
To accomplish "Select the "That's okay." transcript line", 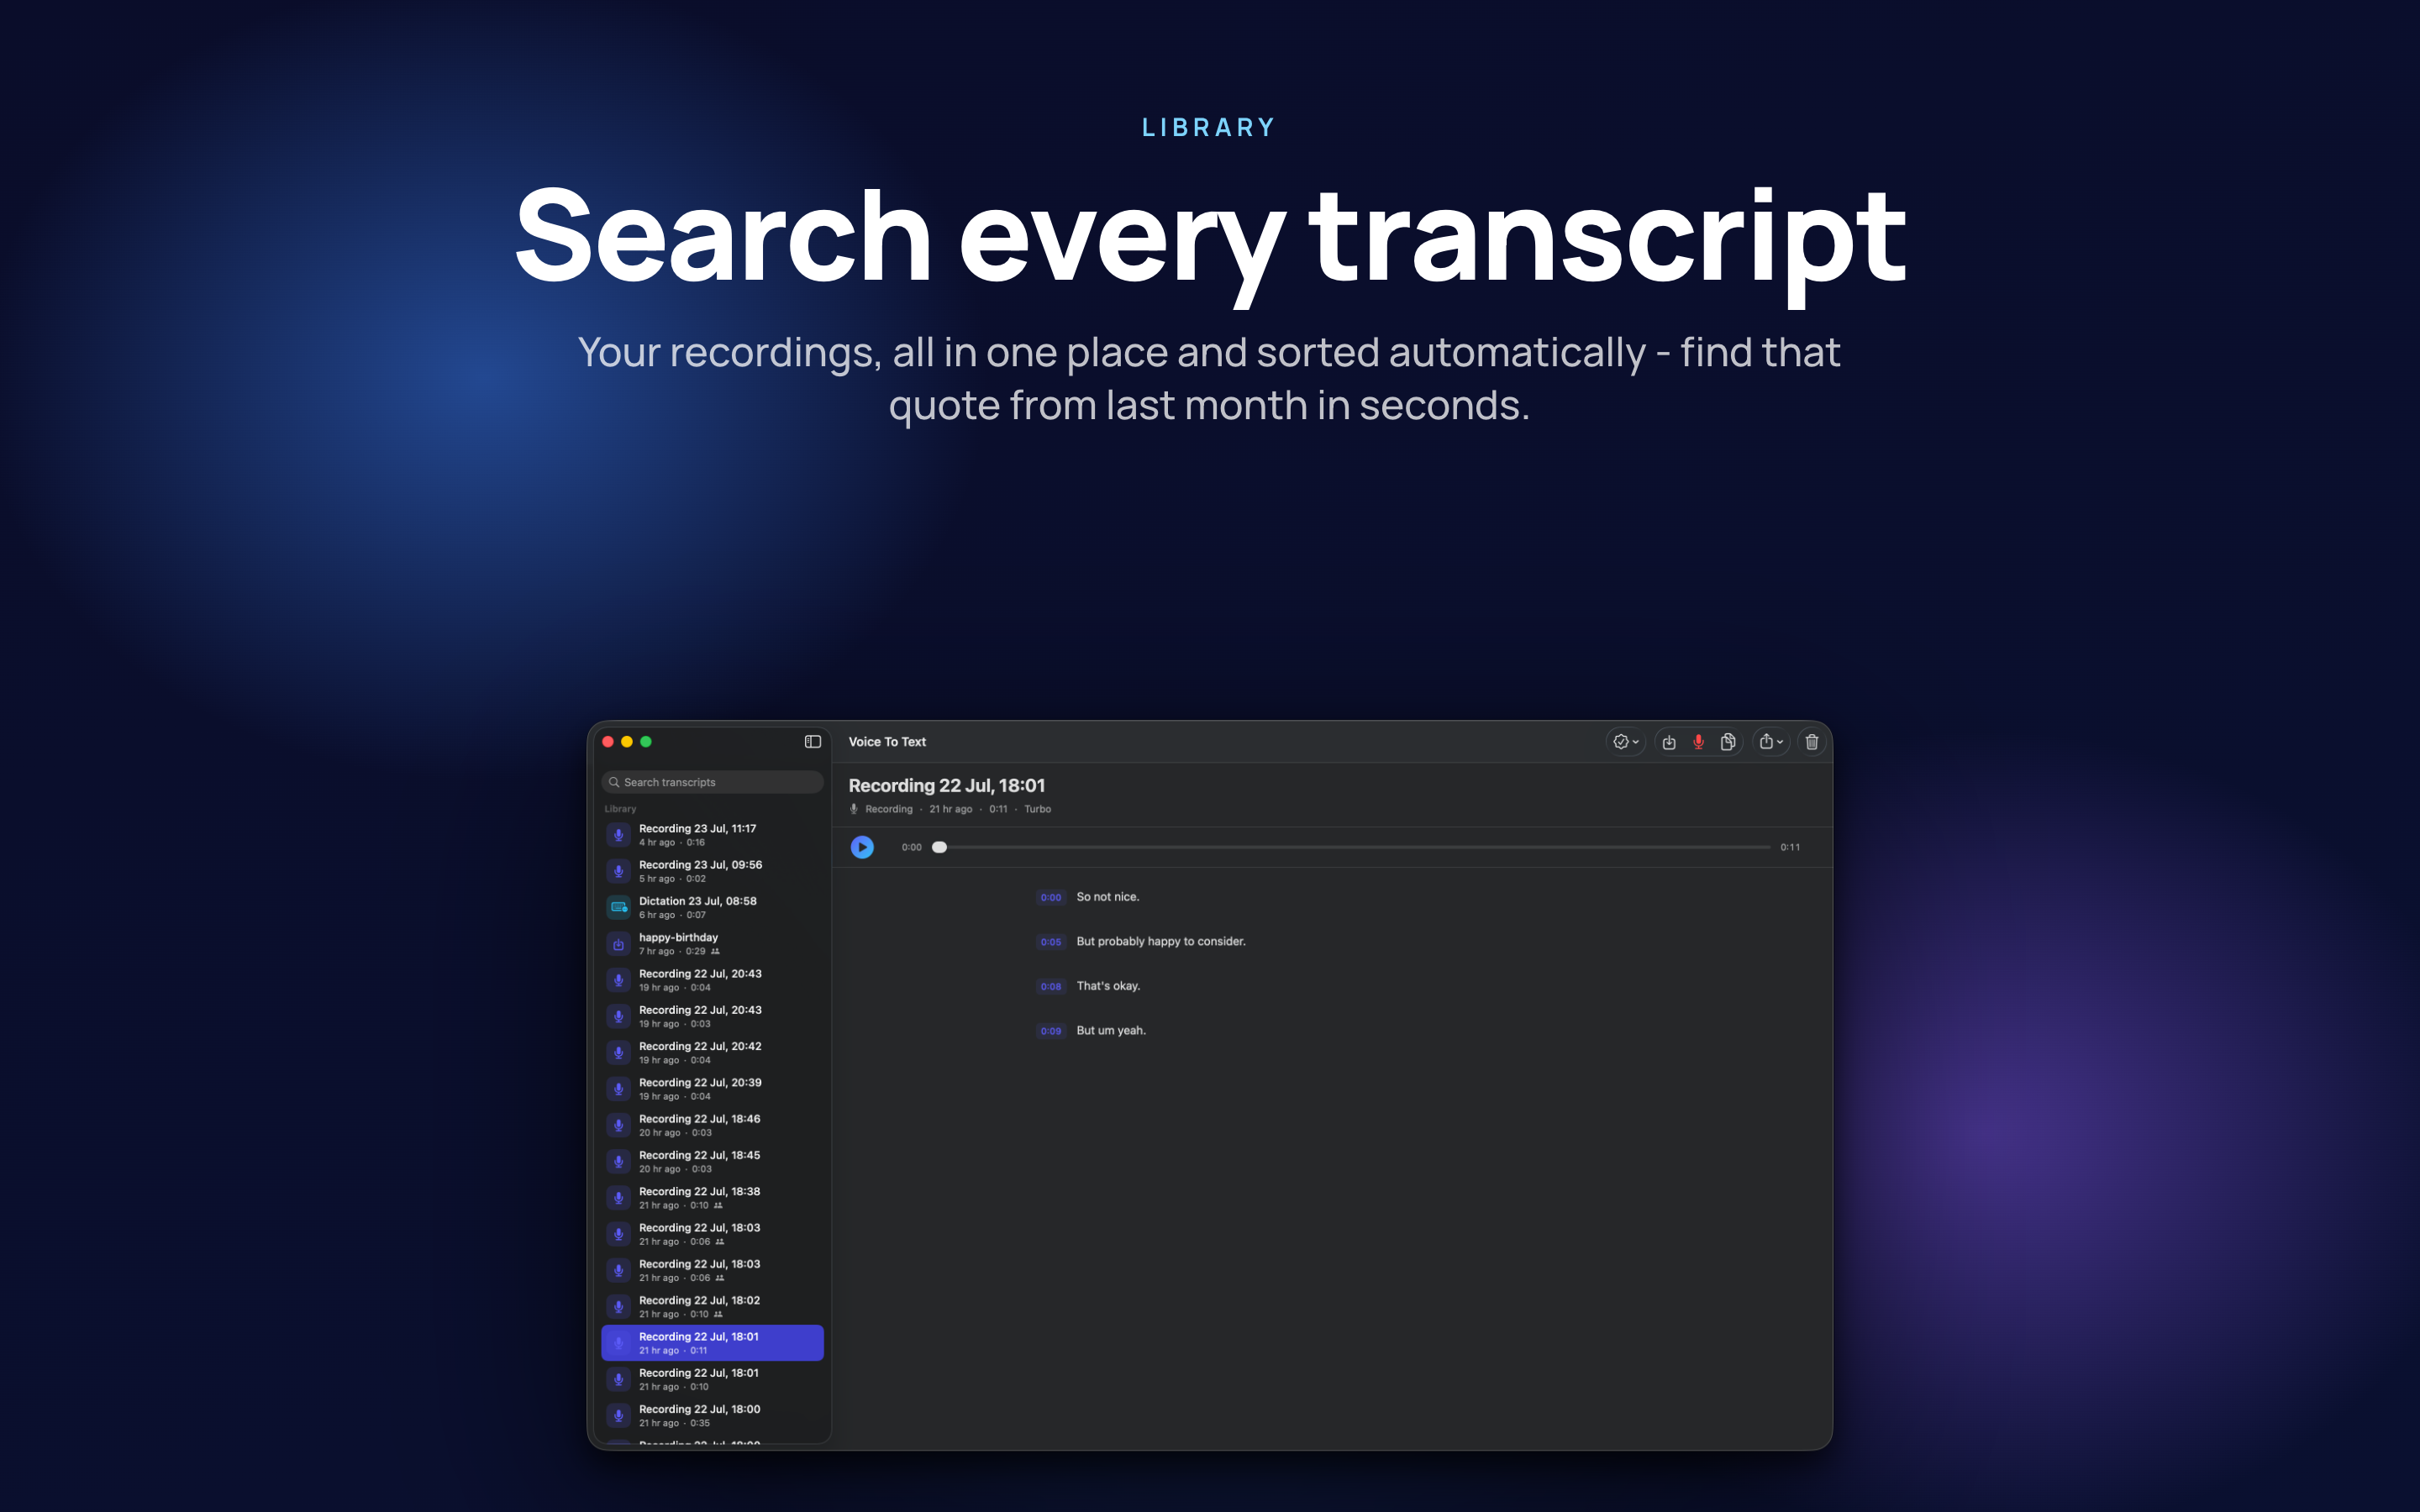I will (1107, 986).
